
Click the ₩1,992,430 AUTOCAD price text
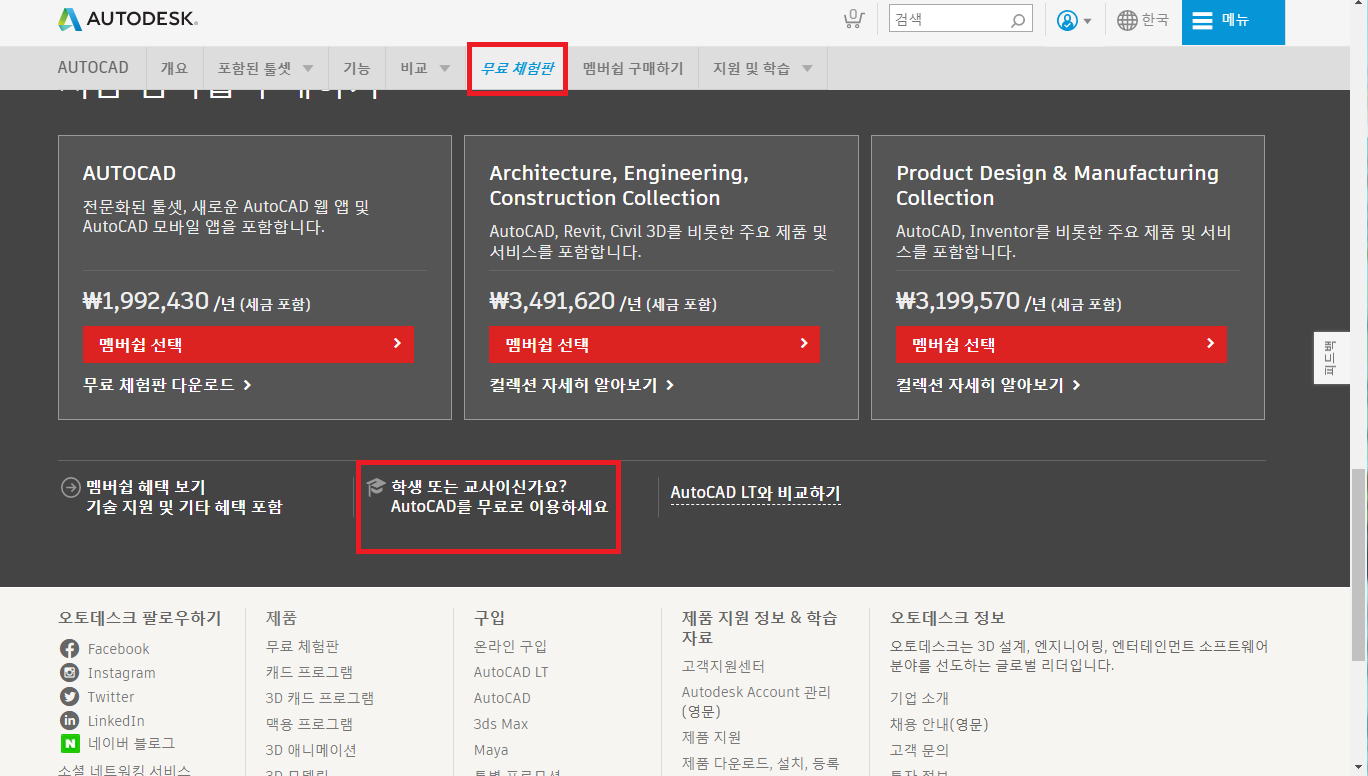pos(146,301)
